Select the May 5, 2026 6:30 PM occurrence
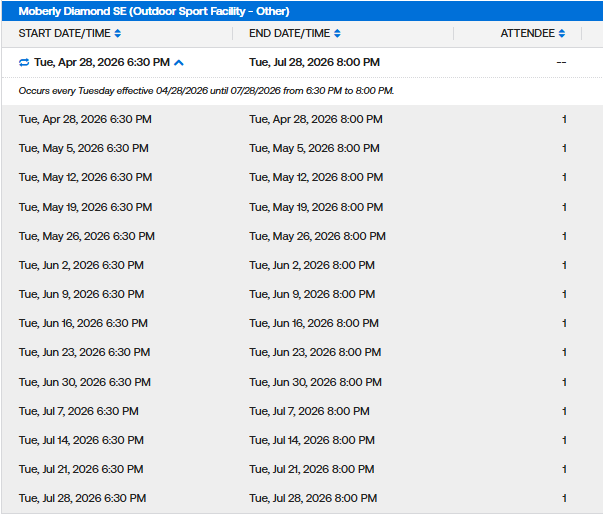Image resolution: width=603 pixels, height=523 pixels. point(83,148)
